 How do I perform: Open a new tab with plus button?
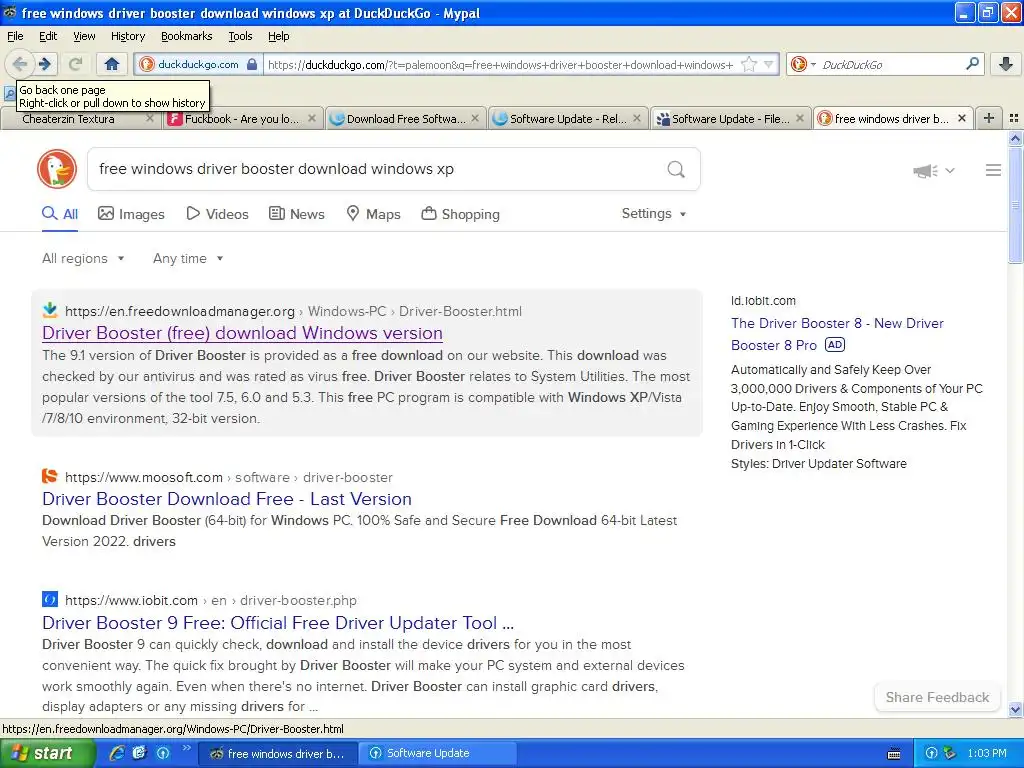pyautogui.click(x=989, y=118)
